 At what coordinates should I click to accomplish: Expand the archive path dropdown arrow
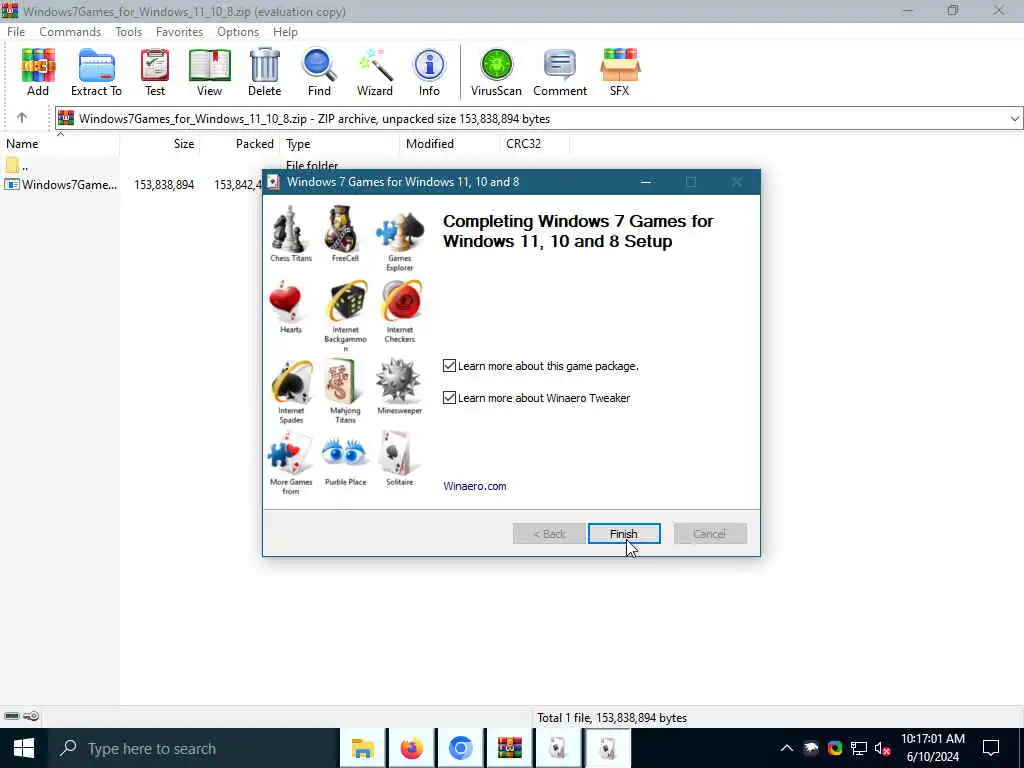(x=1014, y=119)
